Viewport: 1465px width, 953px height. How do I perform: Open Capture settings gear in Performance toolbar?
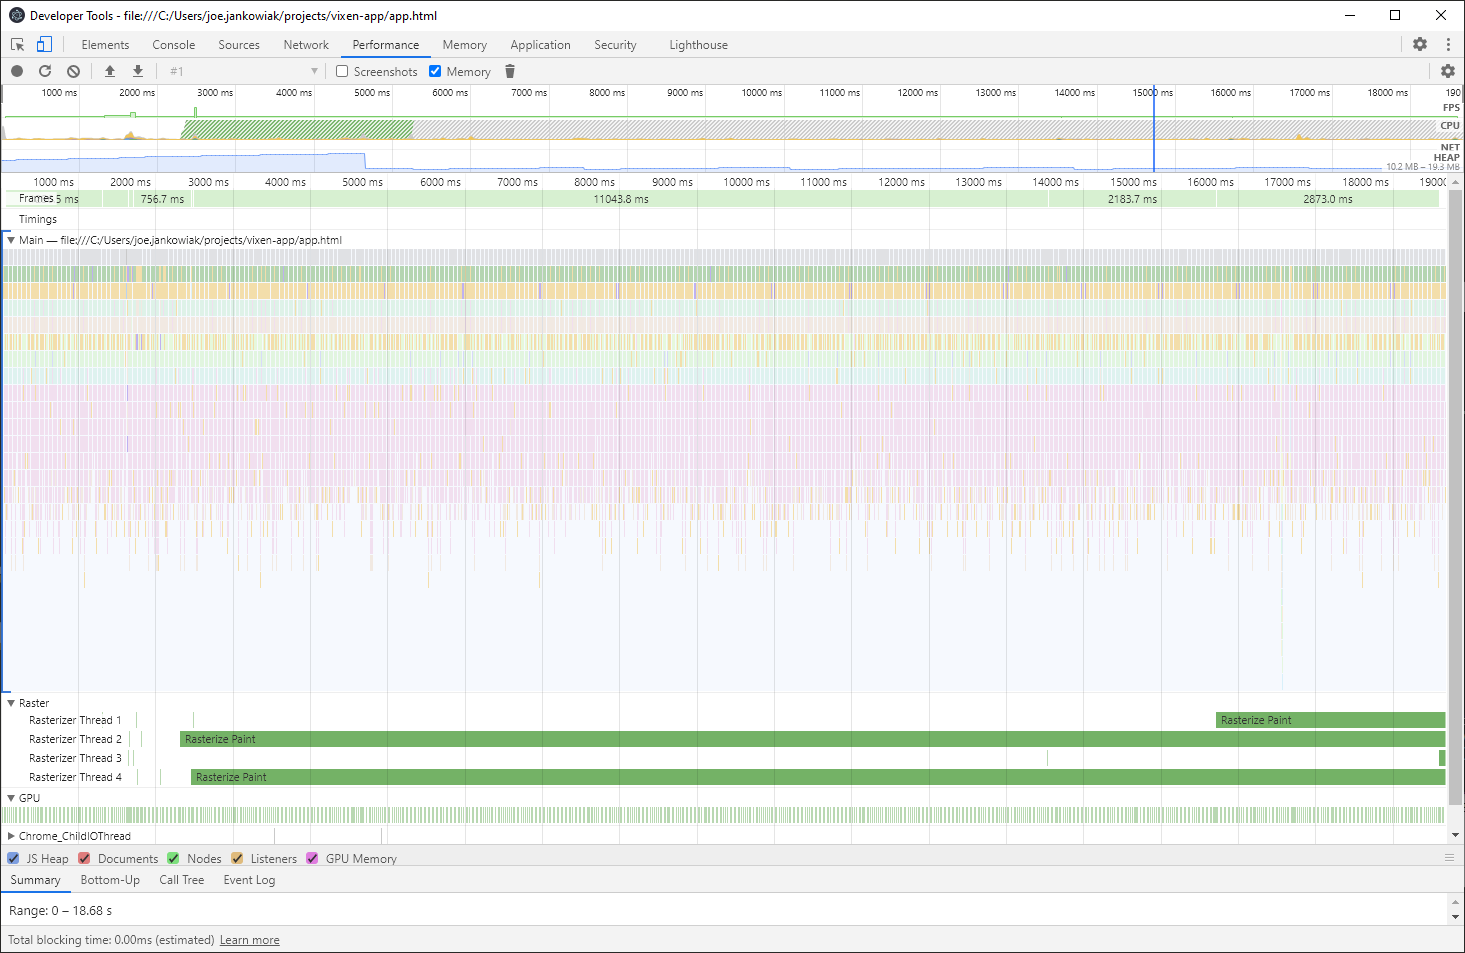coord(1448,71)
